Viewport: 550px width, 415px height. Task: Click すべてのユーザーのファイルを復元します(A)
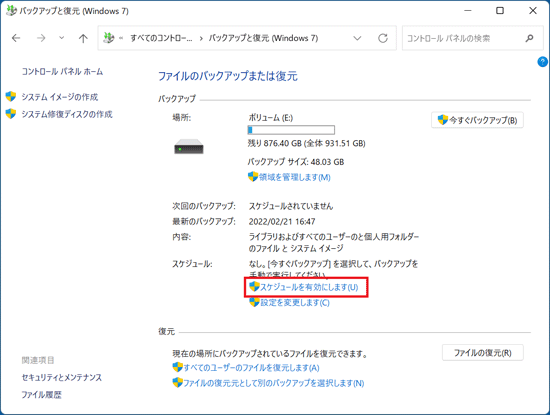click(x=251, y=368)
